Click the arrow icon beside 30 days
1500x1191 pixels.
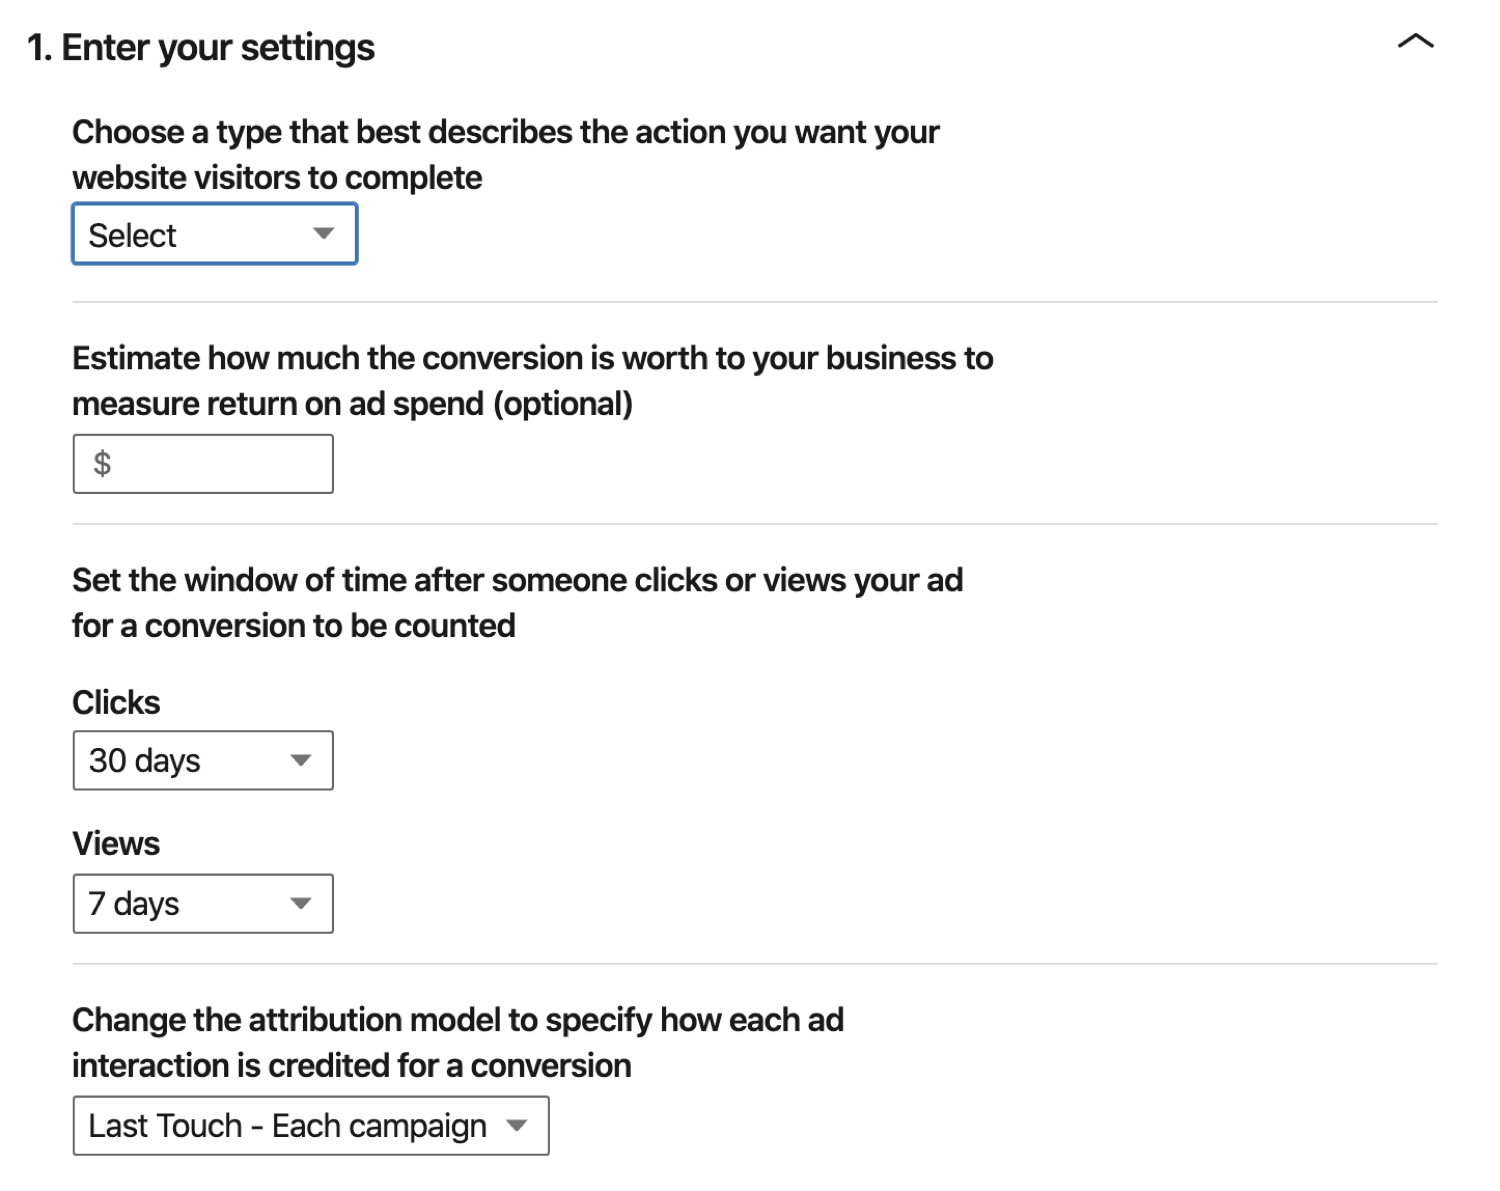[300, 761]
